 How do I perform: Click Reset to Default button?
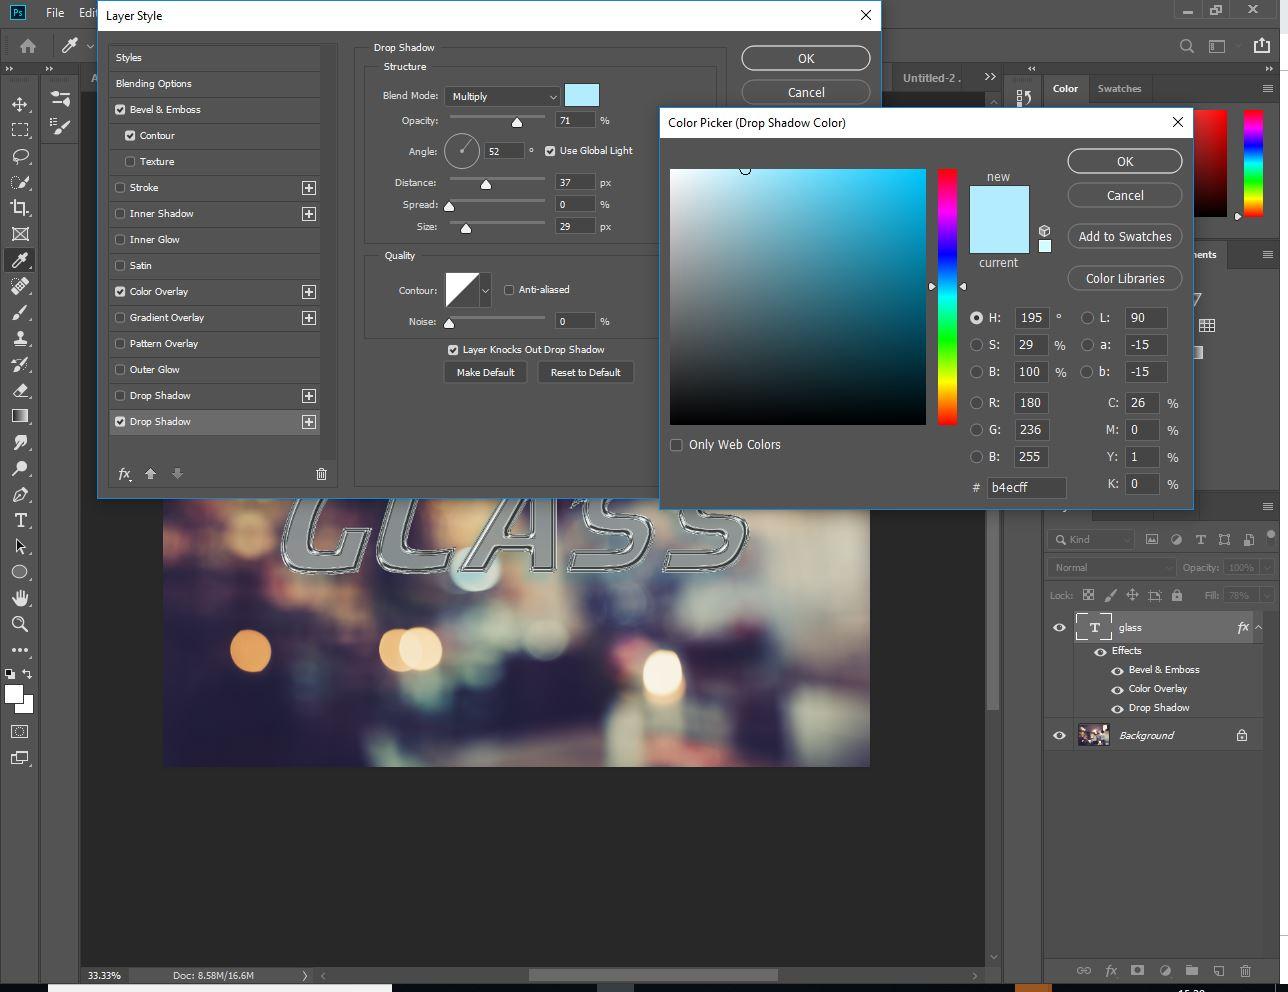(x=585, y=372)
